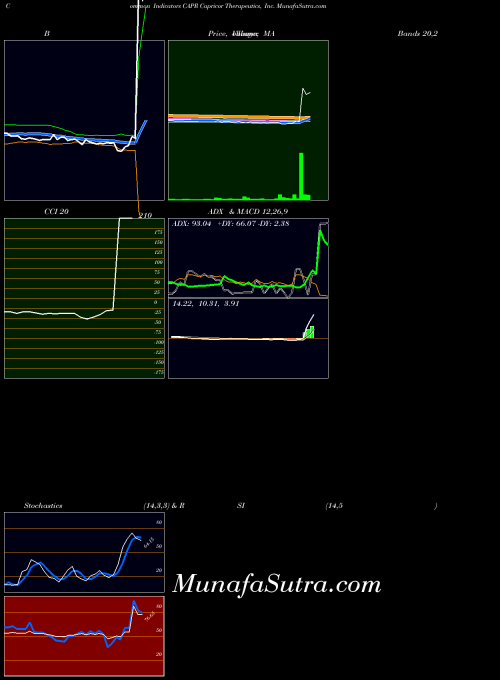Click the 50 level label on RSI chart
Screen dimensions: 500x680
click(159, 631)
